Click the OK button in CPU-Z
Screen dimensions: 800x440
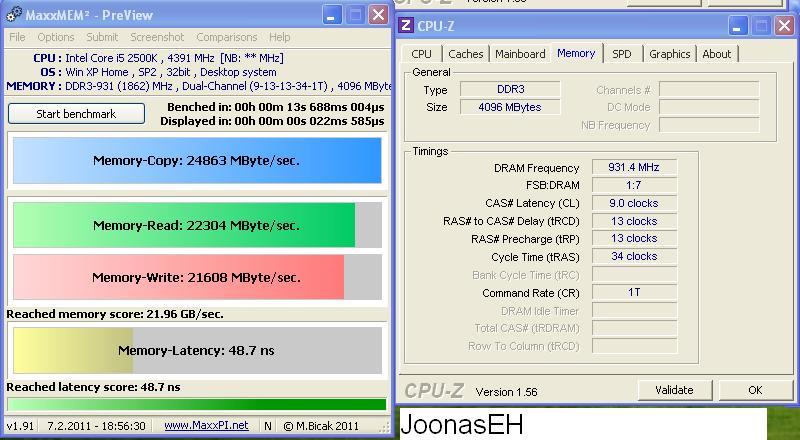(755, 390)
